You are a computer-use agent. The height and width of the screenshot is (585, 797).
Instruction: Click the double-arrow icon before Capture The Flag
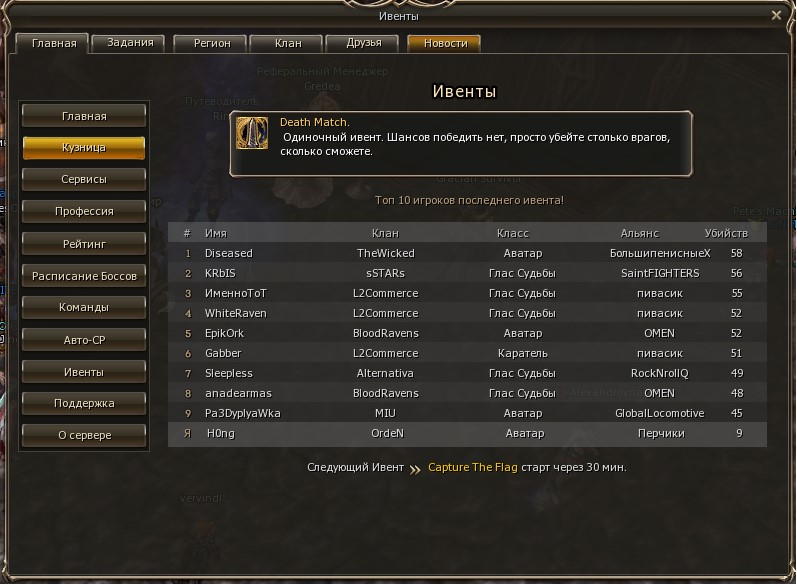point(415,469)
